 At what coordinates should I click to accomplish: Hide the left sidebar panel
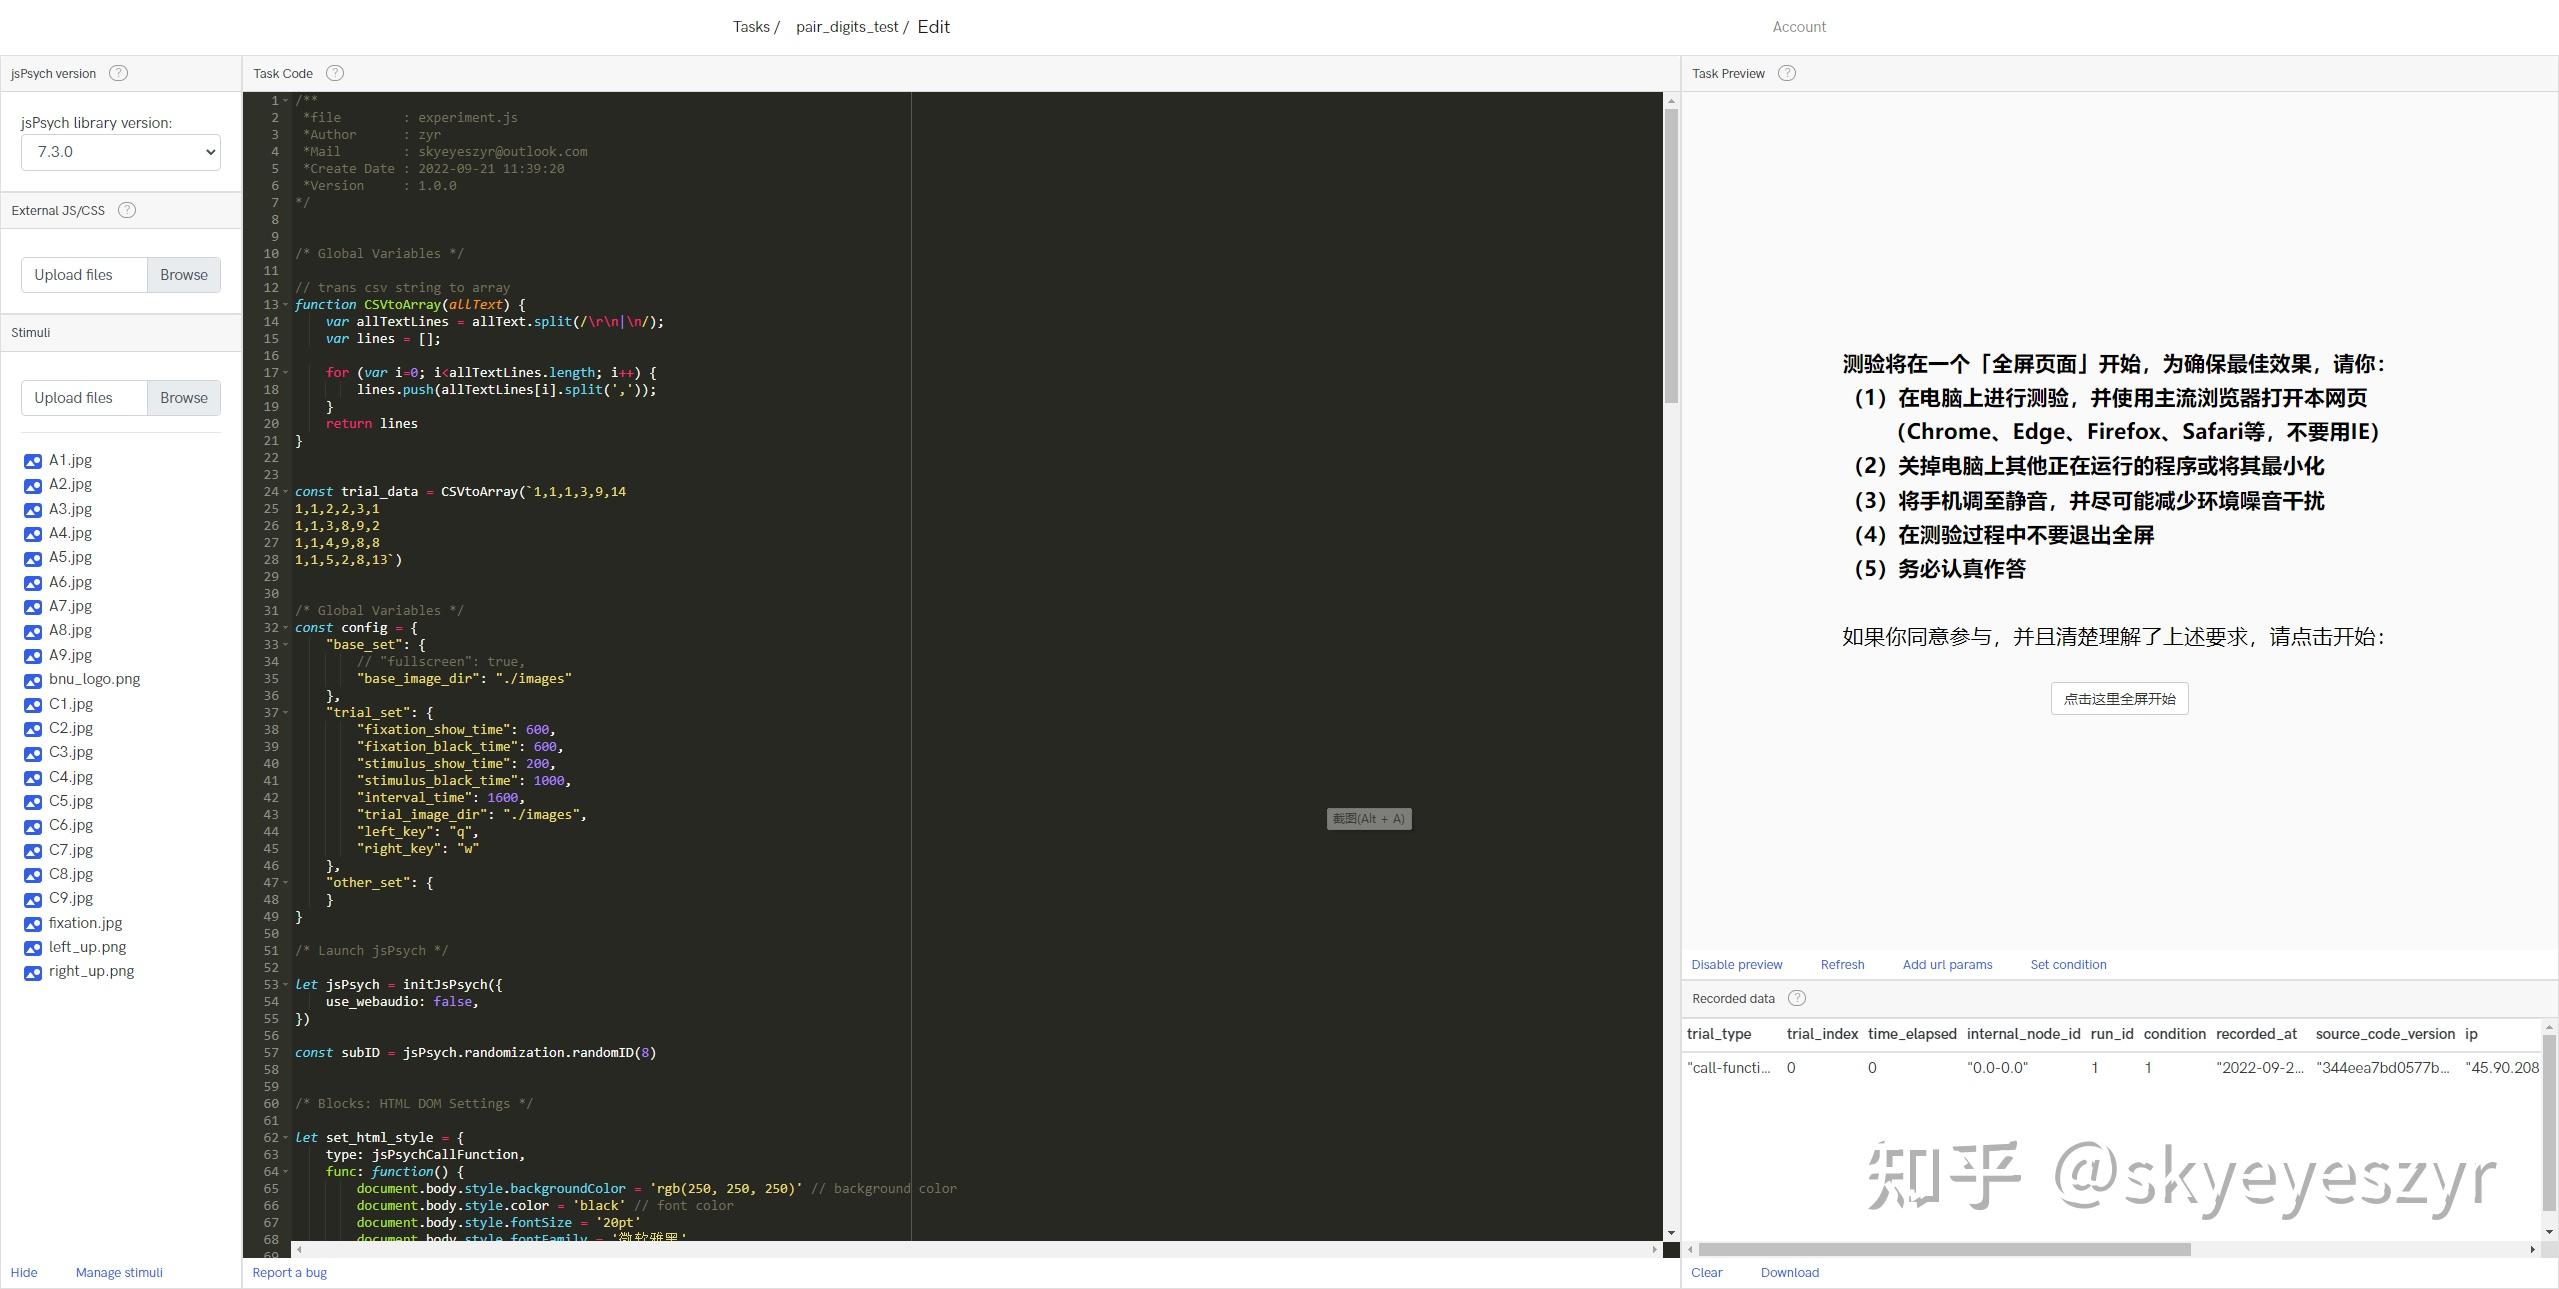[24, 1273]
